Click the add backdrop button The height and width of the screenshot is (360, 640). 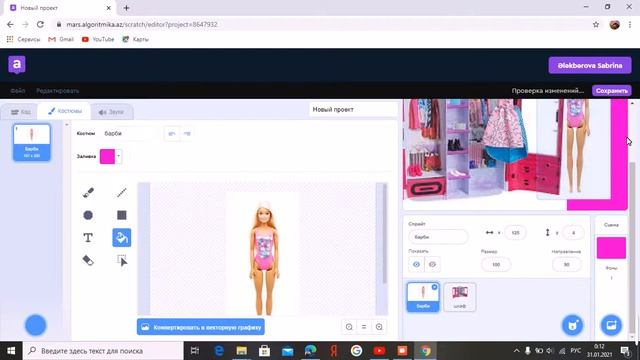pos(611,325)
